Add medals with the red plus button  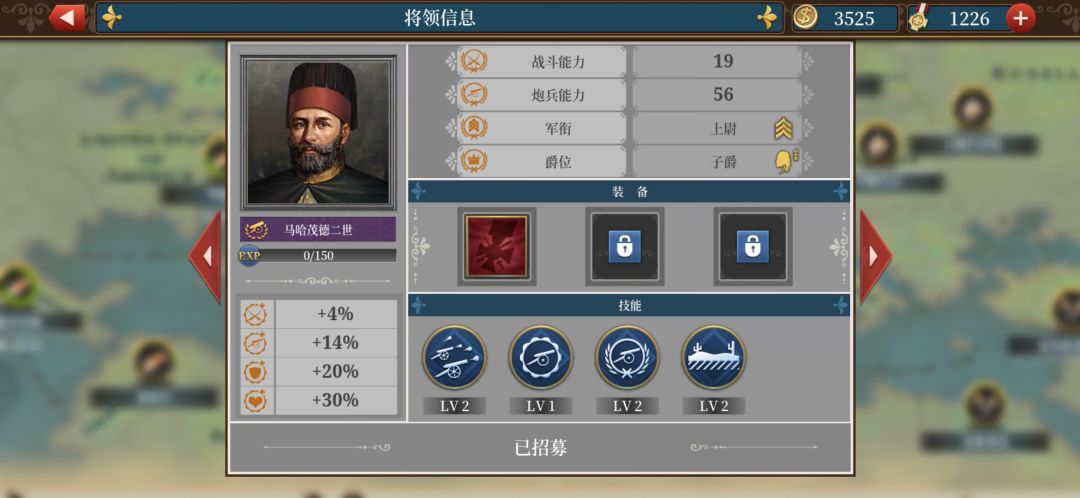click(x=1020, y=19)
